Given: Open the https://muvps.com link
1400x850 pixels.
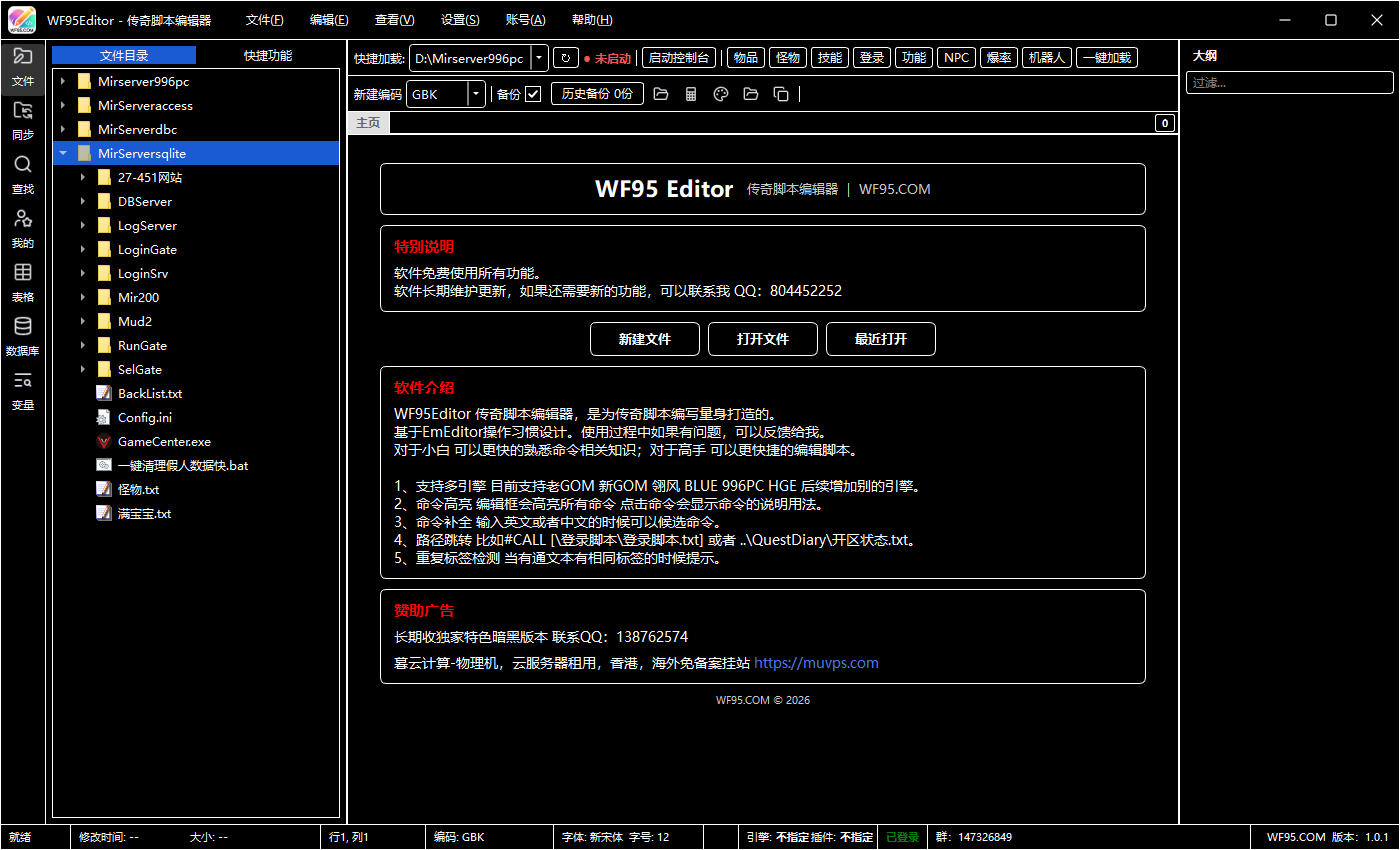Looking at the screenshot, I should click(816, 663).
